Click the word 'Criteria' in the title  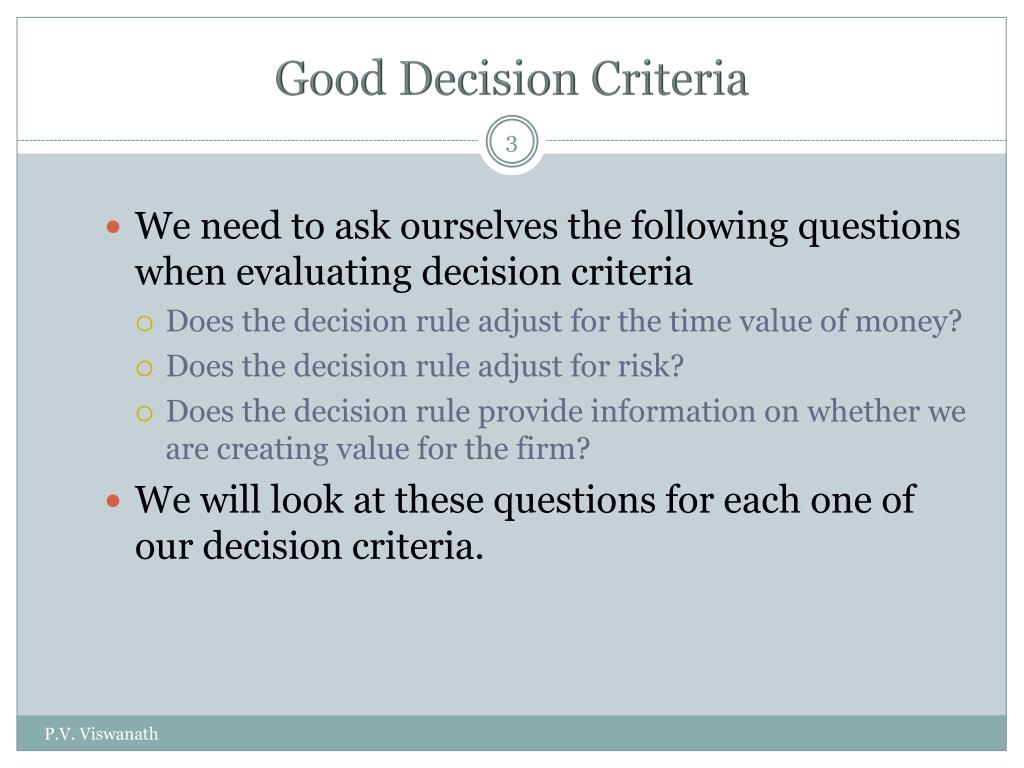pos(669,78)
